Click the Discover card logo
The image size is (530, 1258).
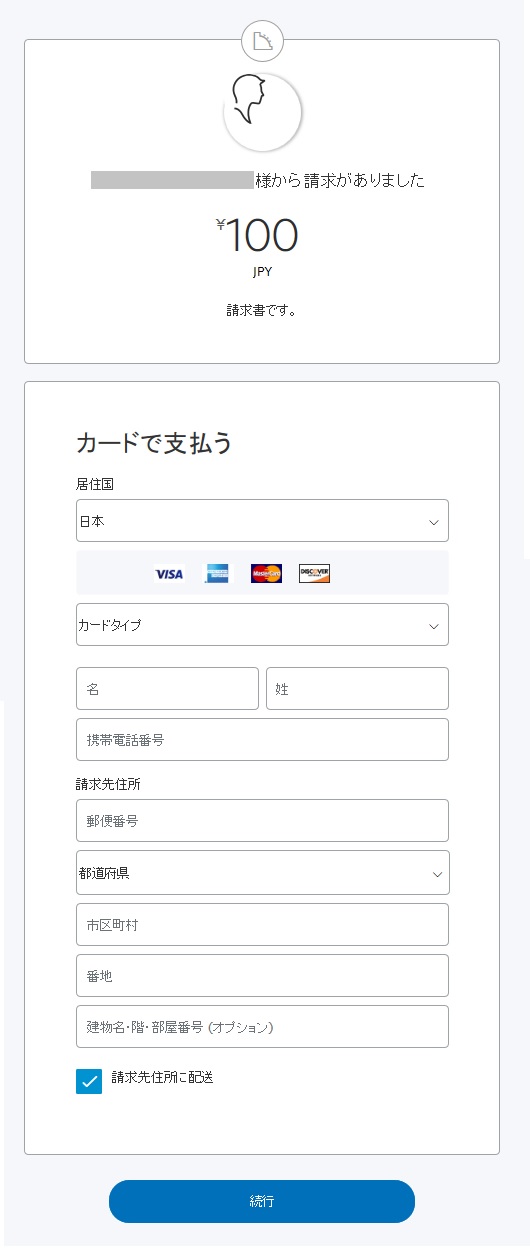[x=314, y=573]
